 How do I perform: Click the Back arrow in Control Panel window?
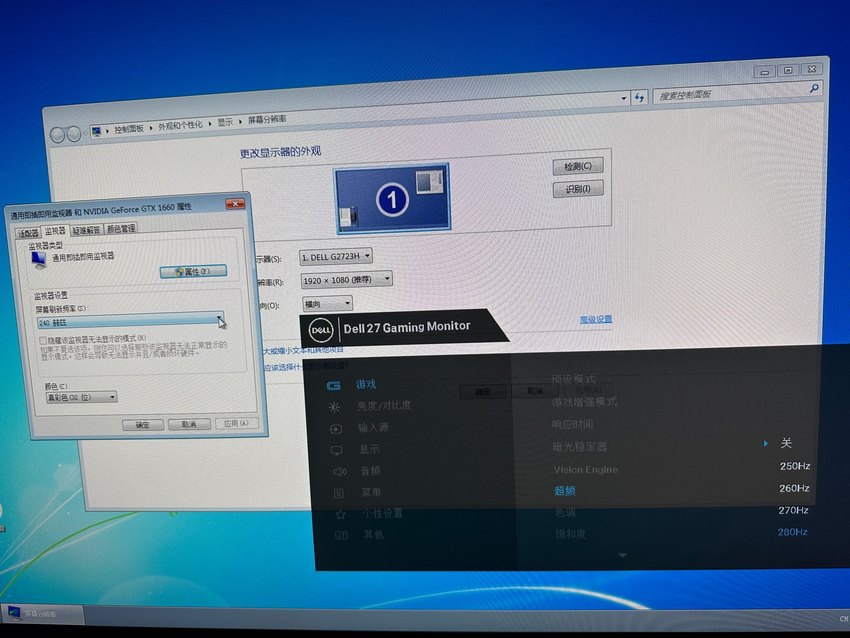57,134
